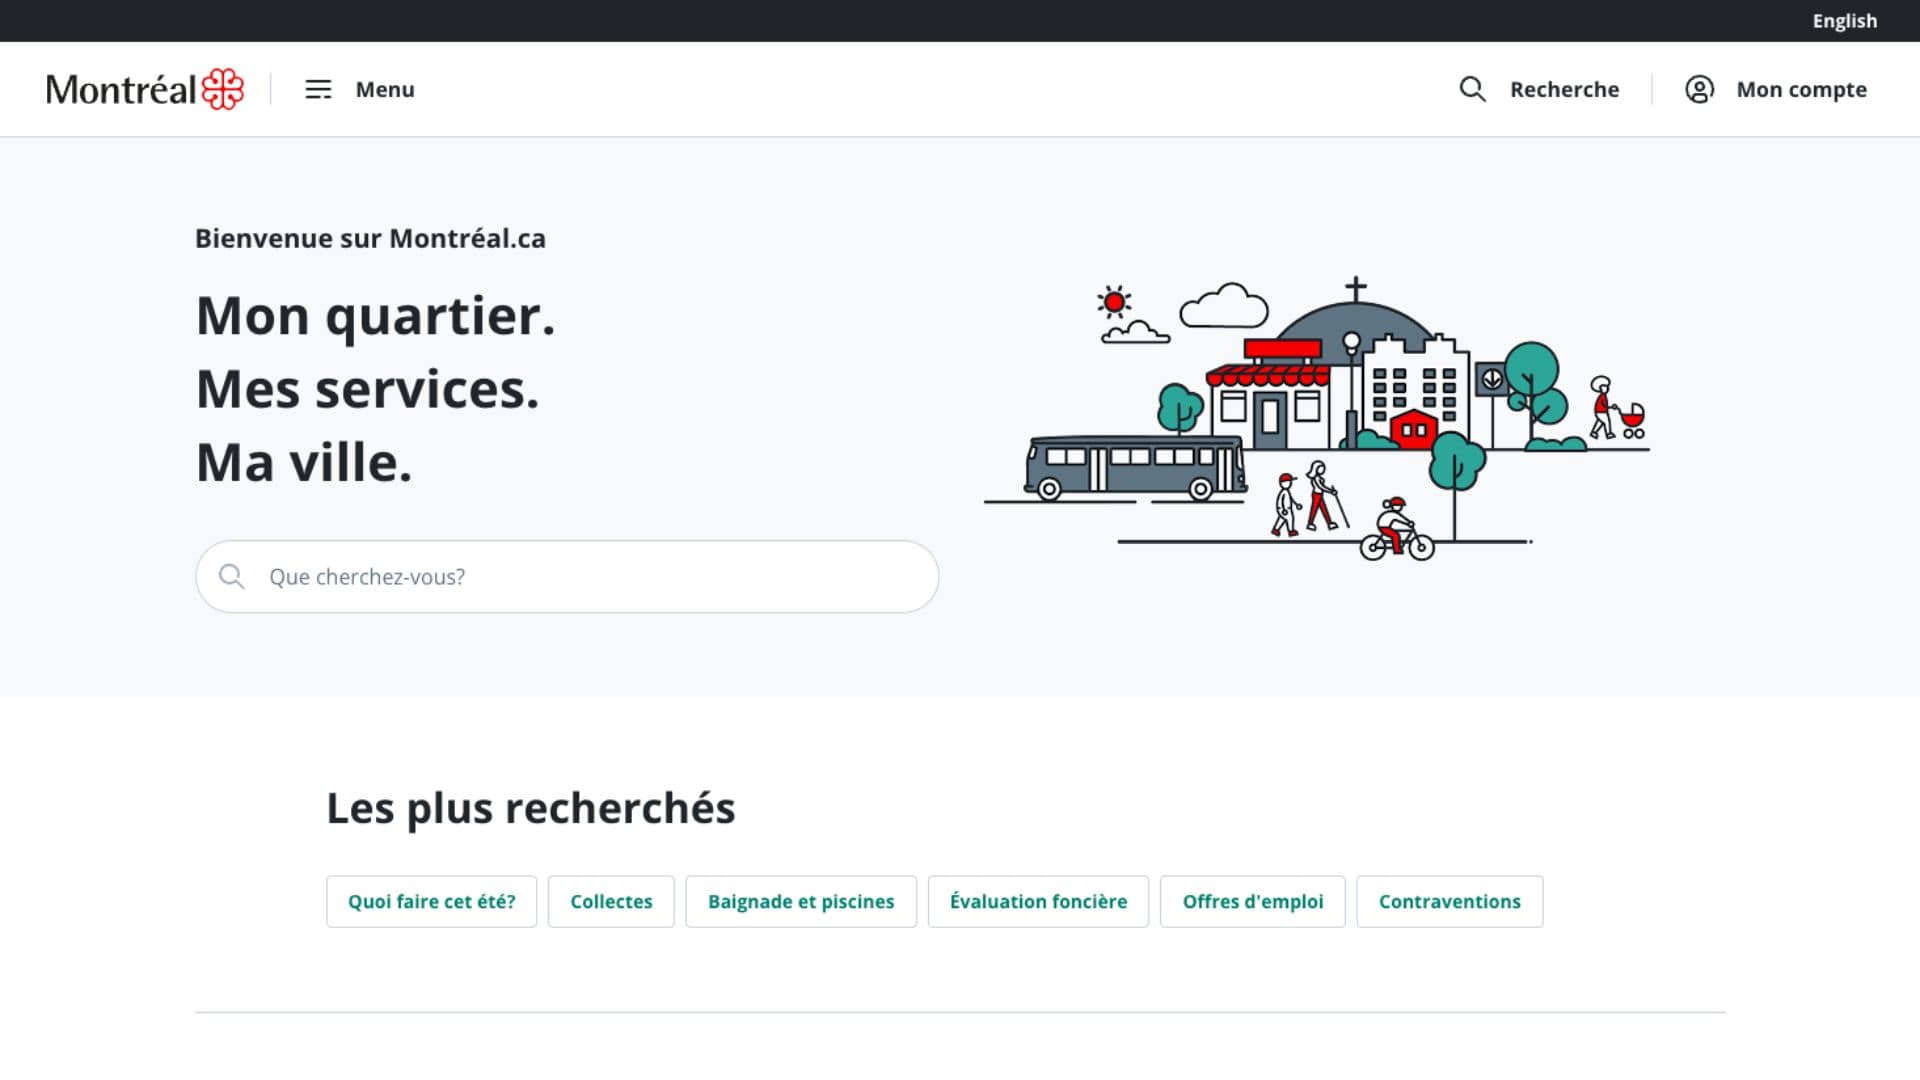The image size is (1920, 1080).
Task: Click the 'Mes services.' headline
Action: point(367,389)
